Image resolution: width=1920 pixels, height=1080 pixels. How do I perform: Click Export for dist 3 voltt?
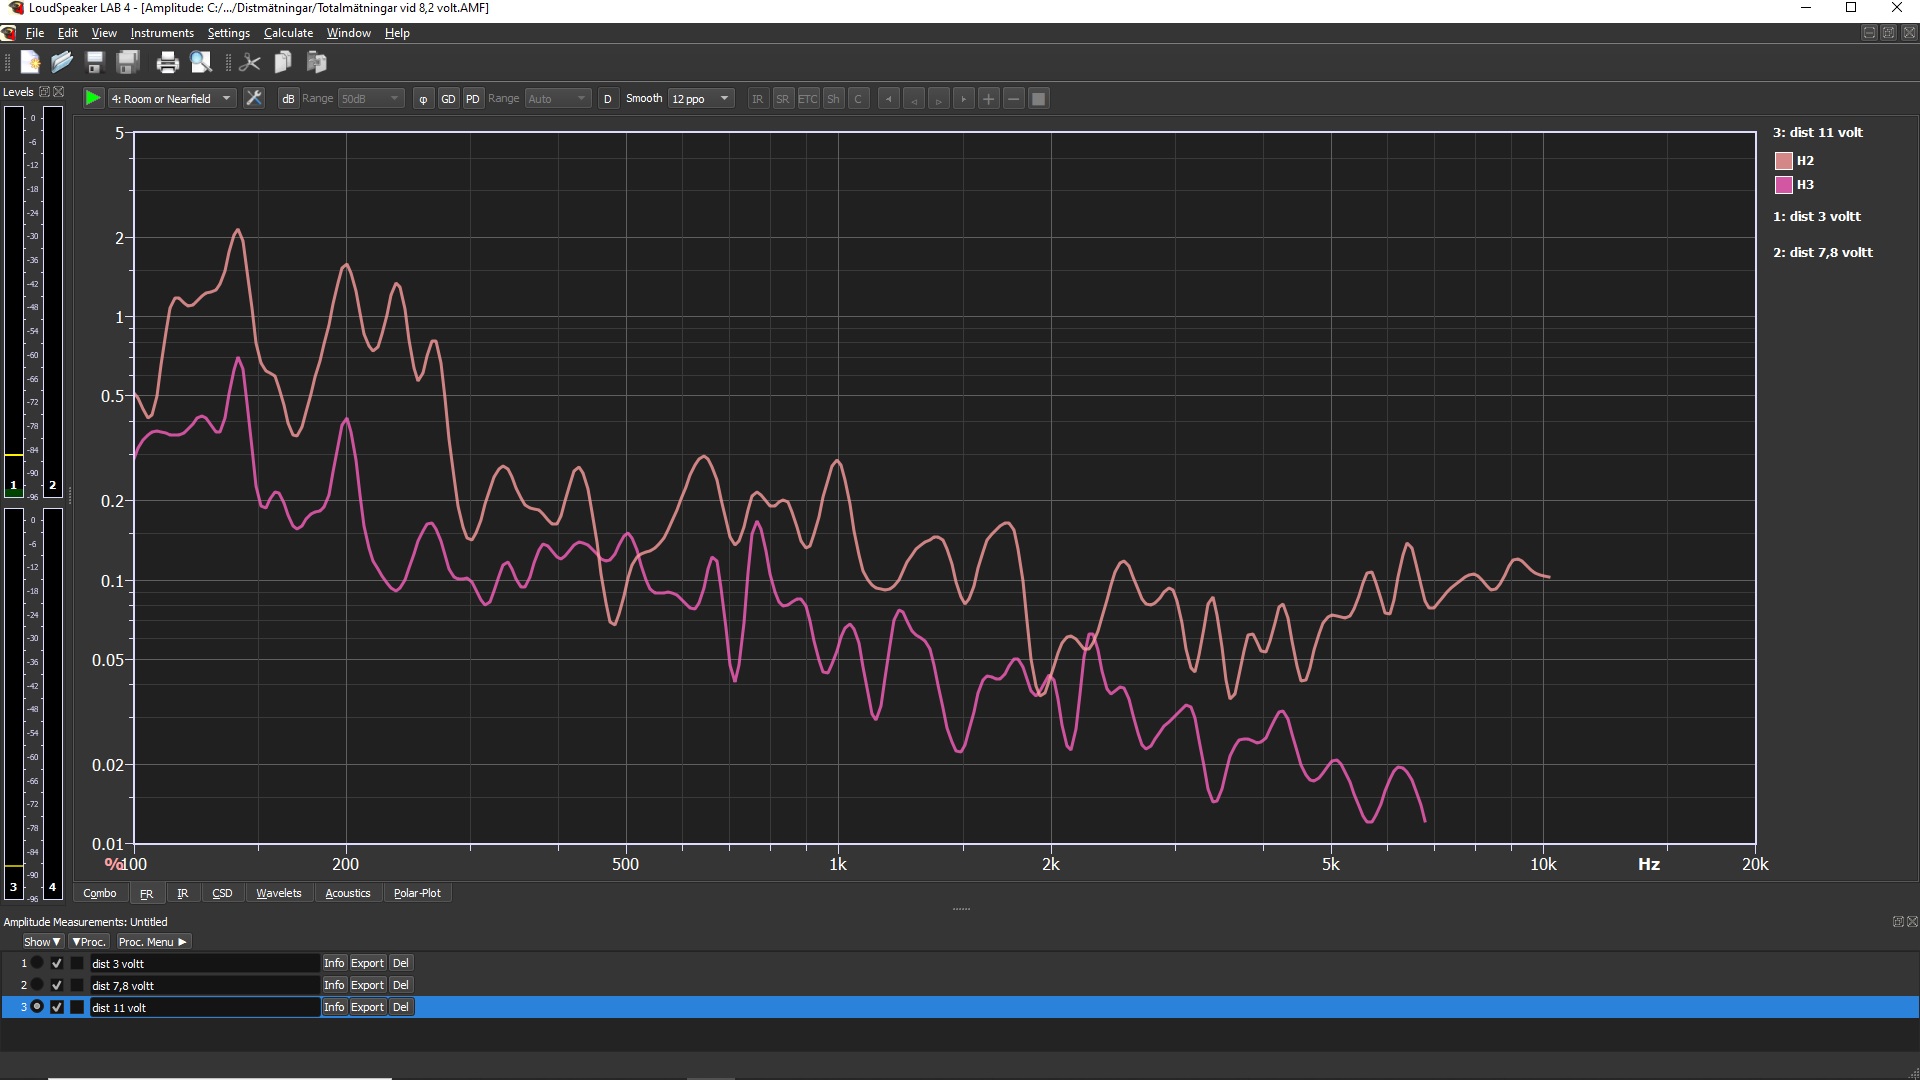[x=367, y=963]
